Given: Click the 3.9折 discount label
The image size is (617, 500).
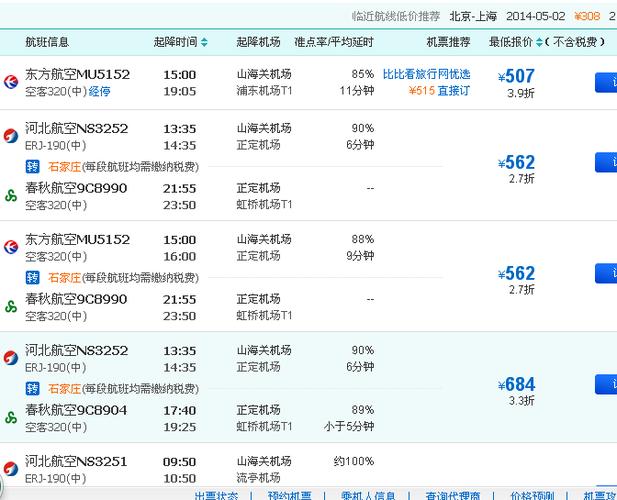Looking at the screenshot, I should coord(521,93).
